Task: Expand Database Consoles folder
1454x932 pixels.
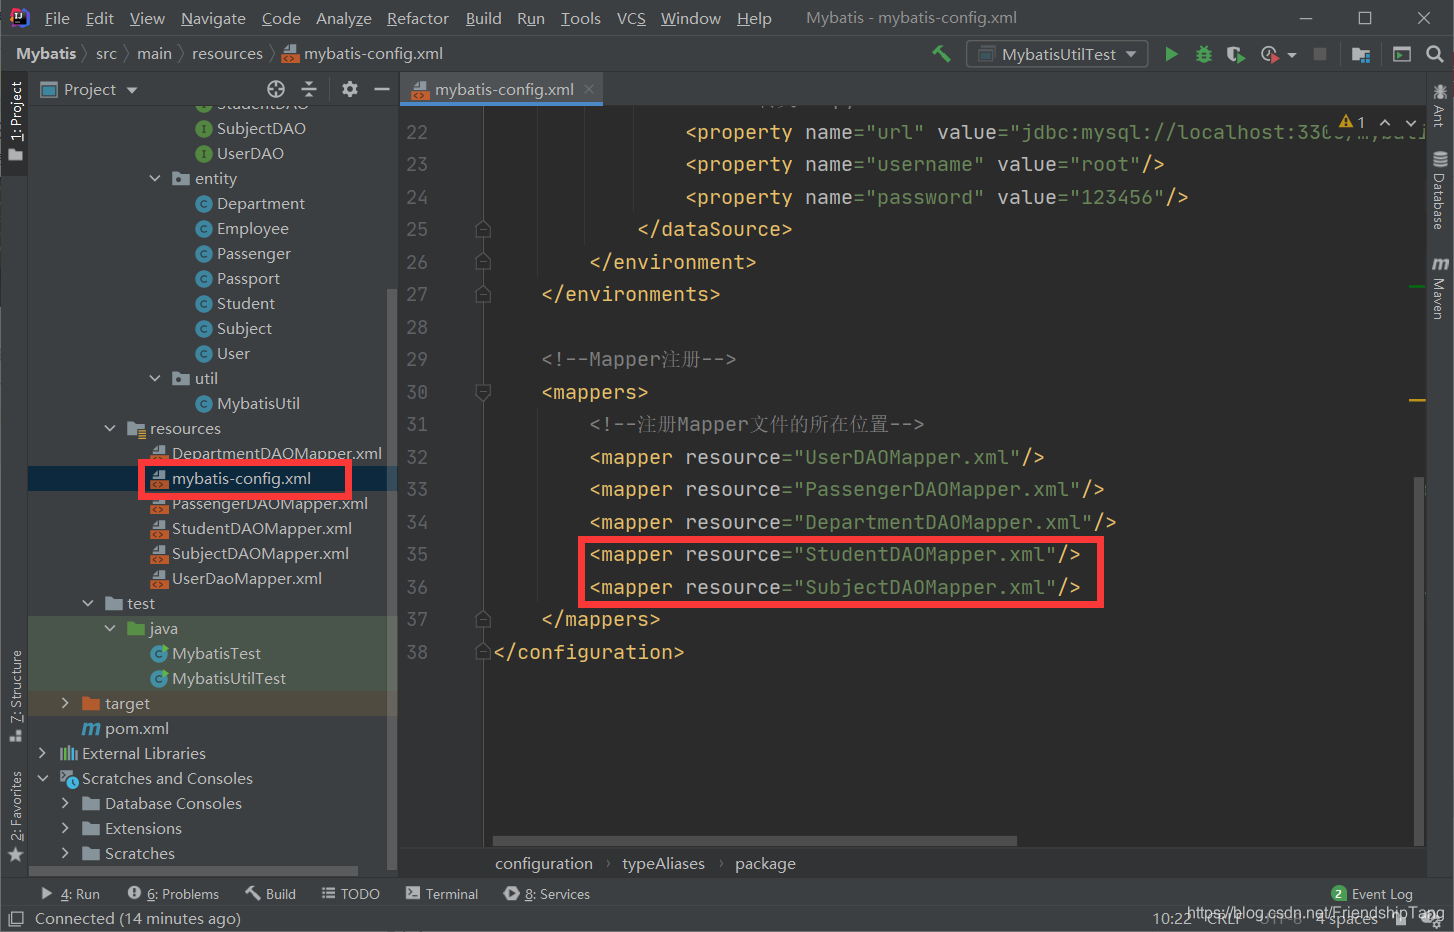Action: pos(65,803)
